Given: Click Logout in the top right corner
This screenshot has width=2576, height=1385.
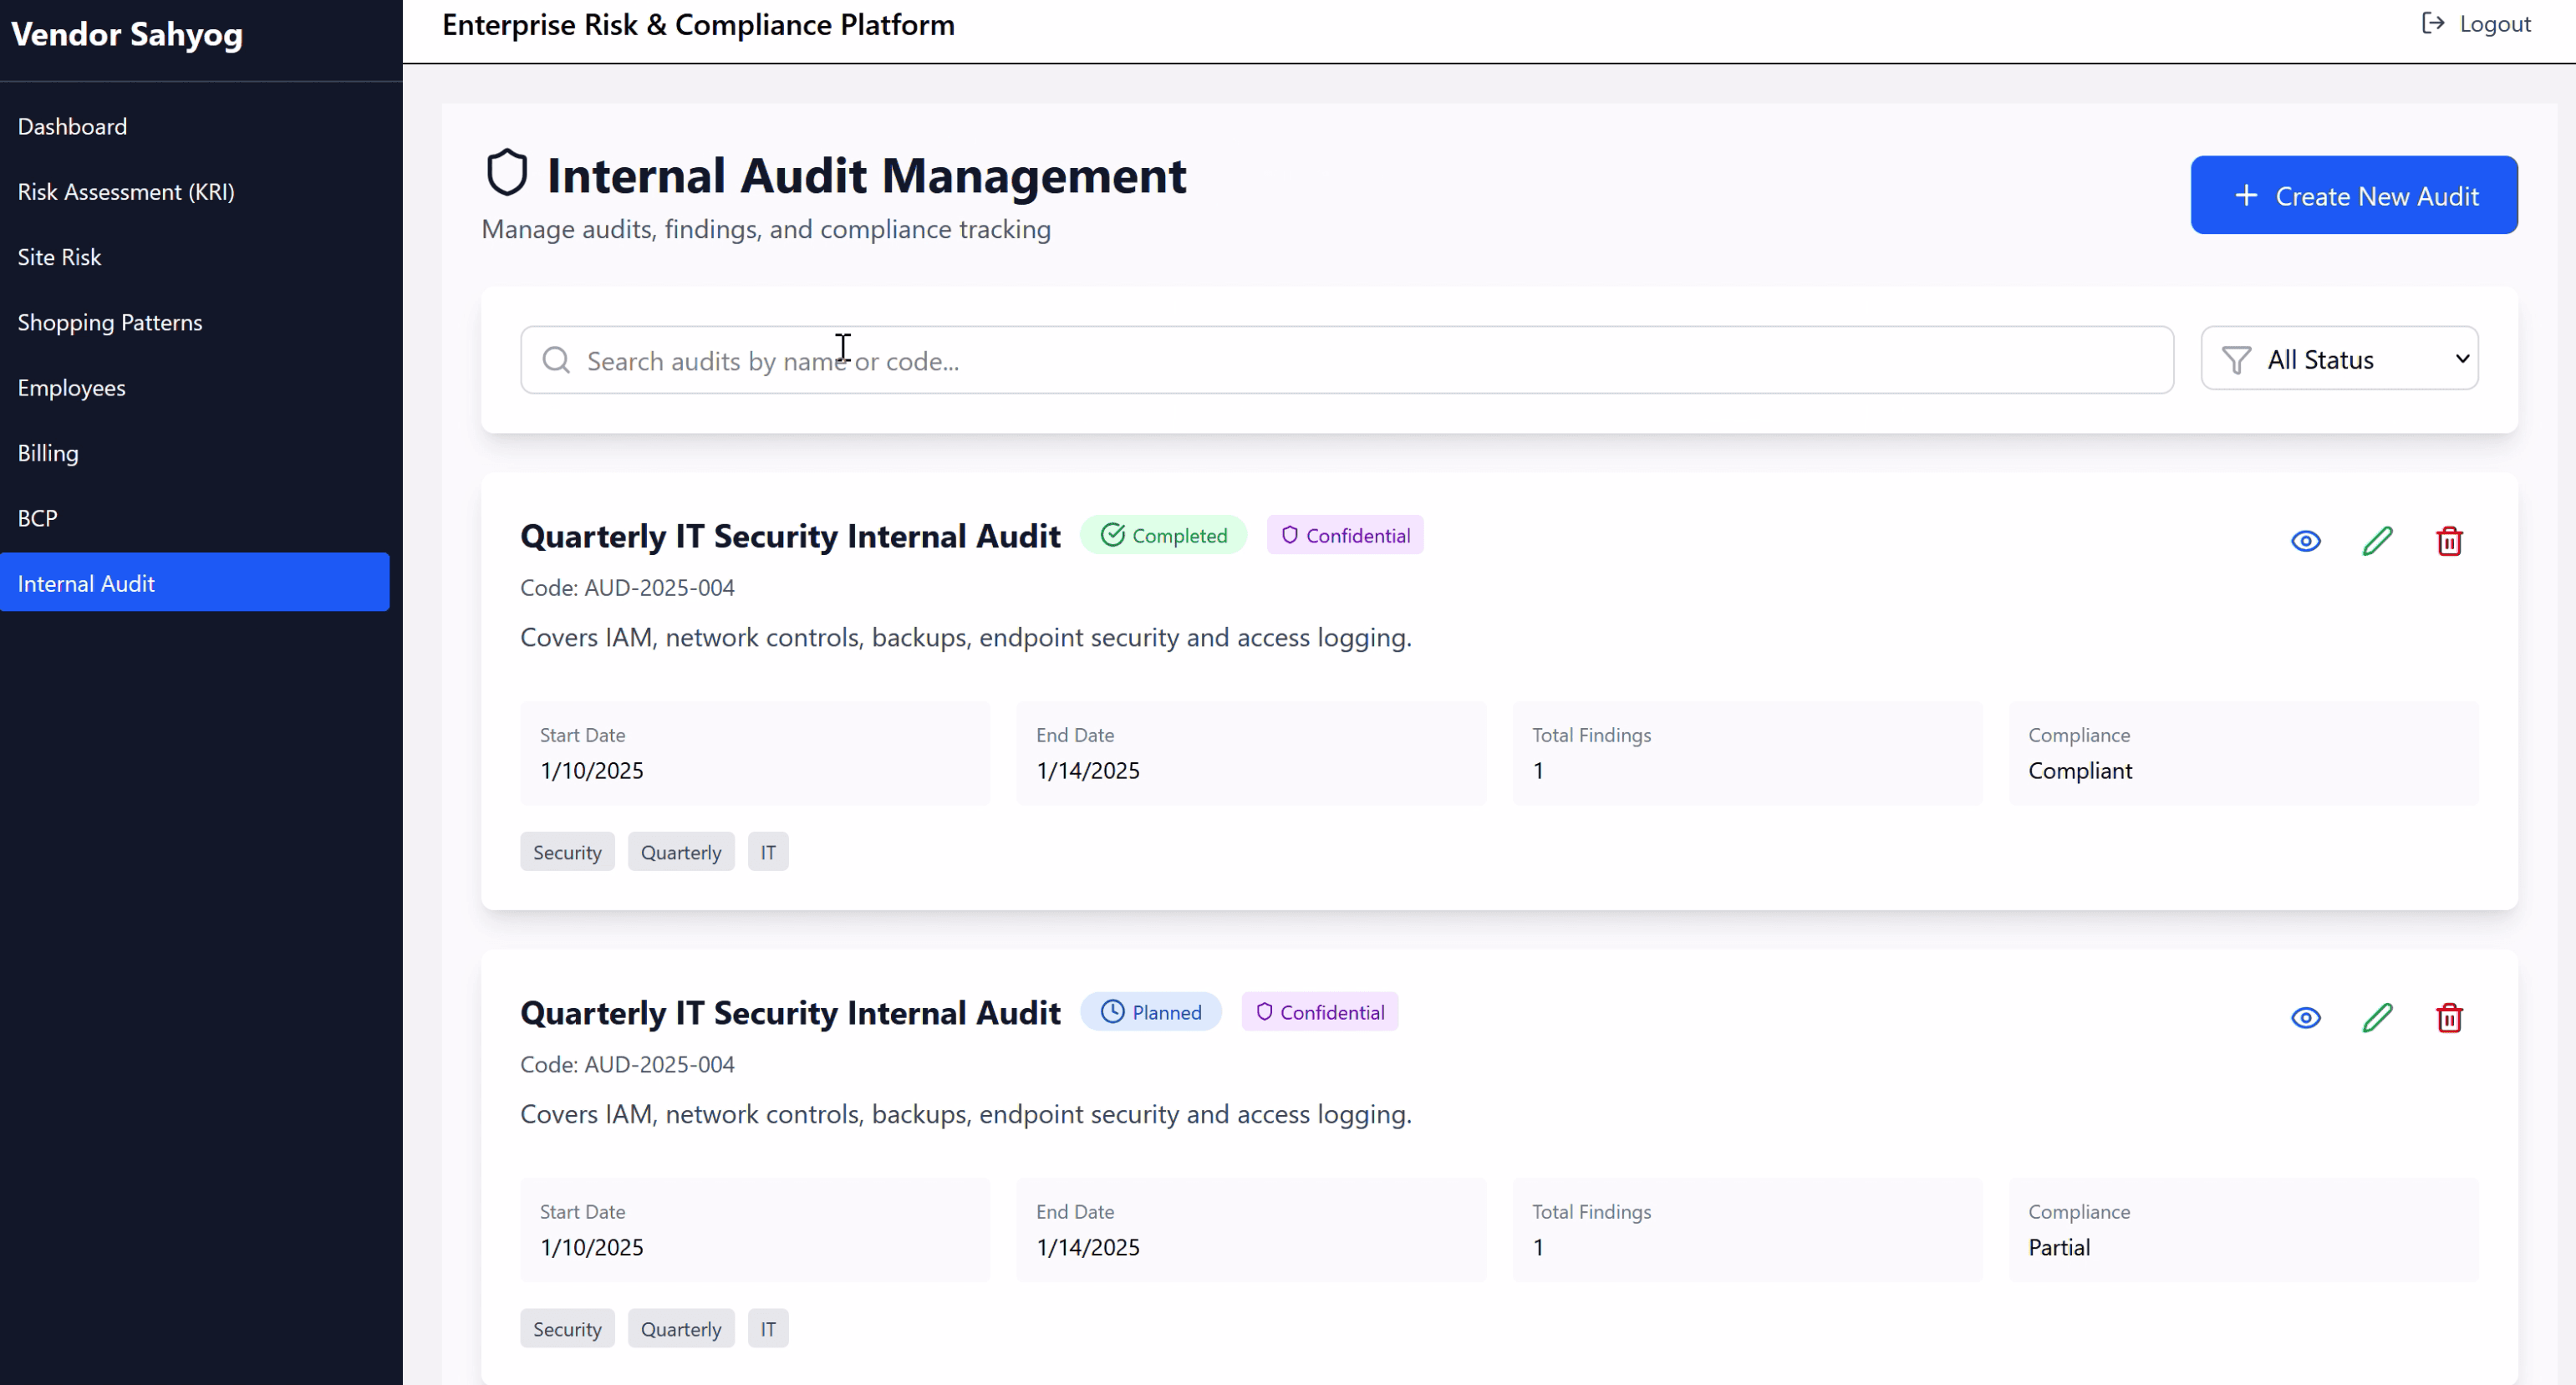Looking at the screenshot, I should click(2493, 22).
